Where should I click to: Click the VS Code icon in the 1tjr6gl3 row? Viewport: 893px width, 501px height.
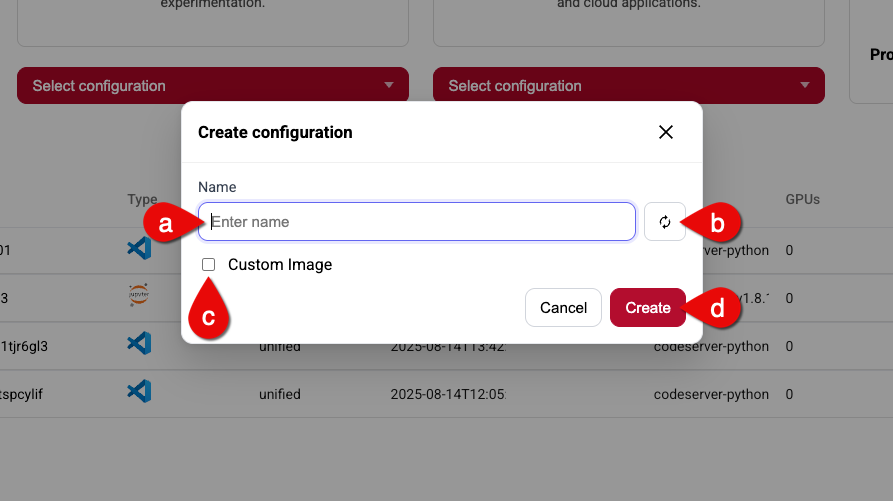pos(139,344)
